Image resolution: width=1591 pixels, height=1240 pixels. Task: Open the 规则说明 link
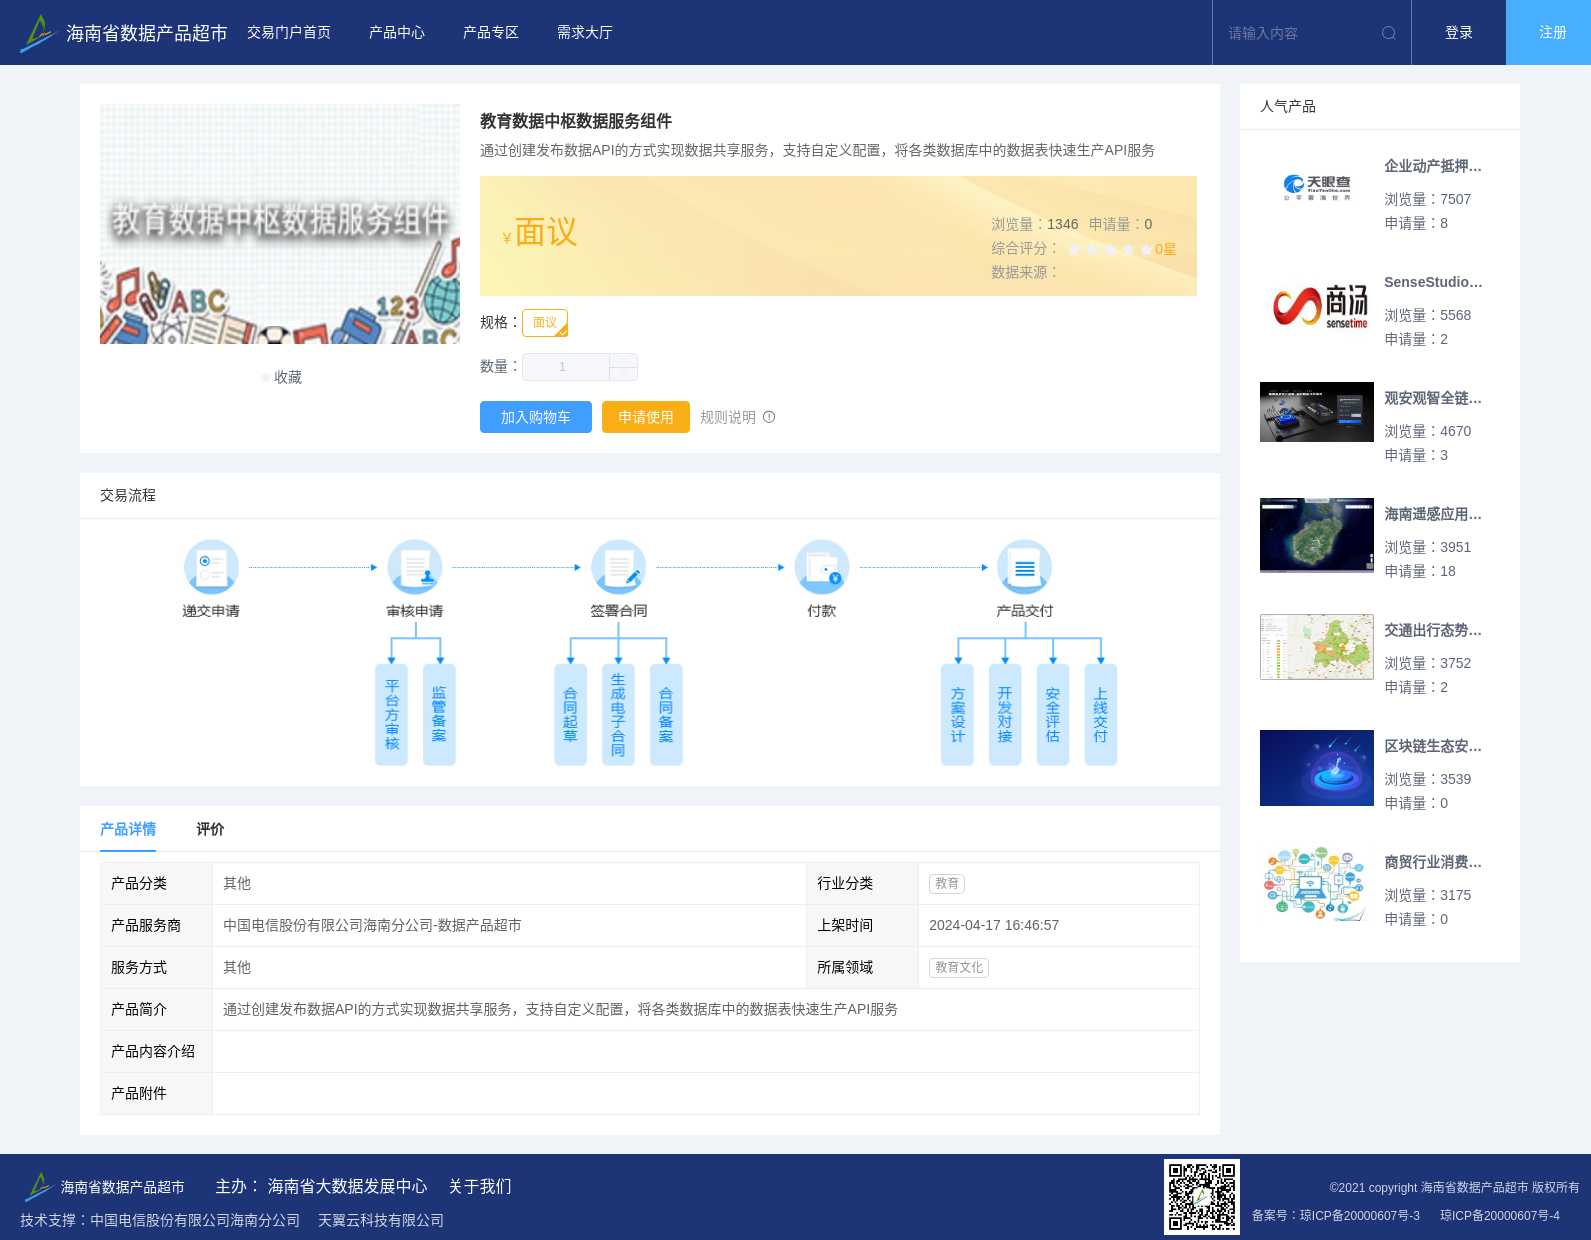tap(728, 417)
